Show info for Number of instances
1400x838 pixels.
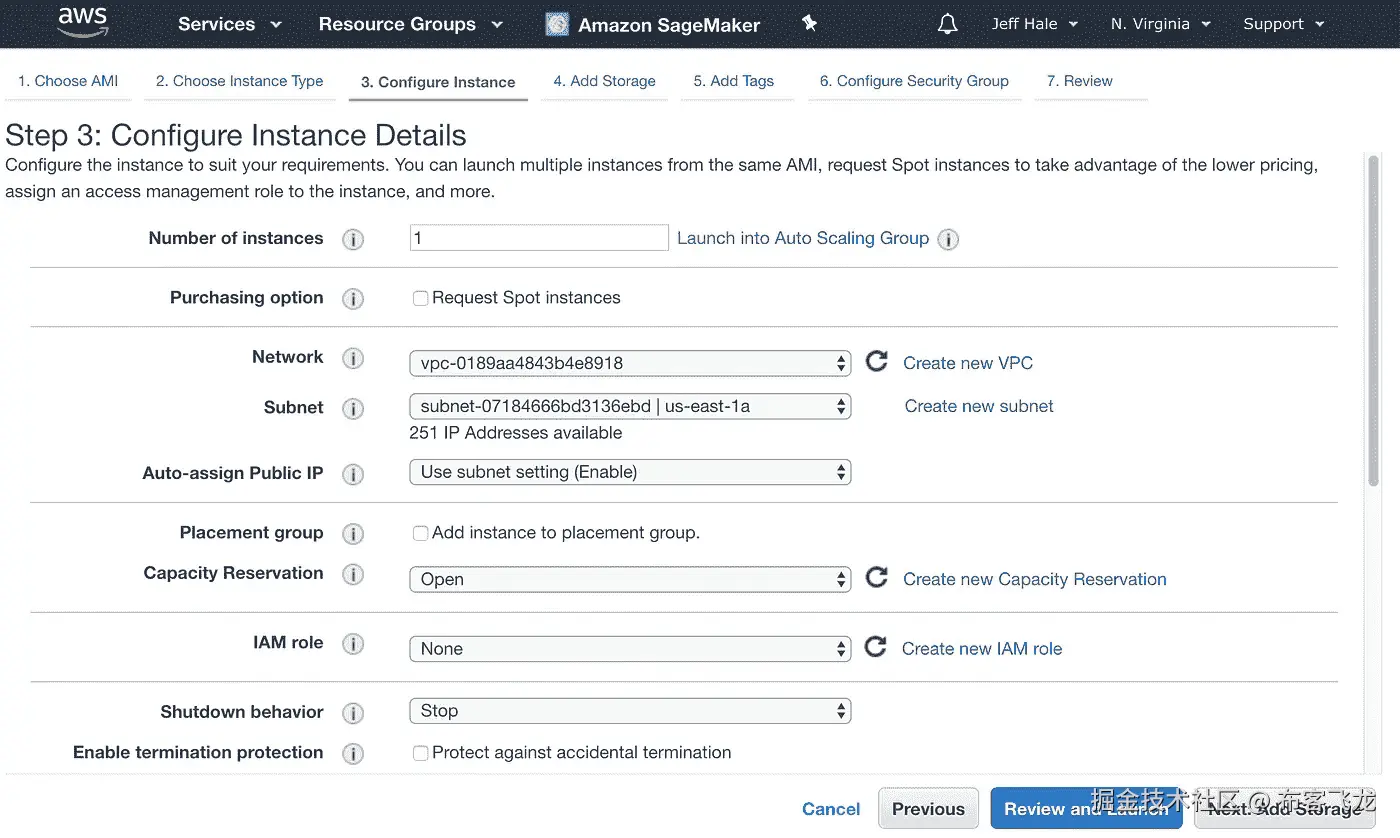click(x=353, y=239)
